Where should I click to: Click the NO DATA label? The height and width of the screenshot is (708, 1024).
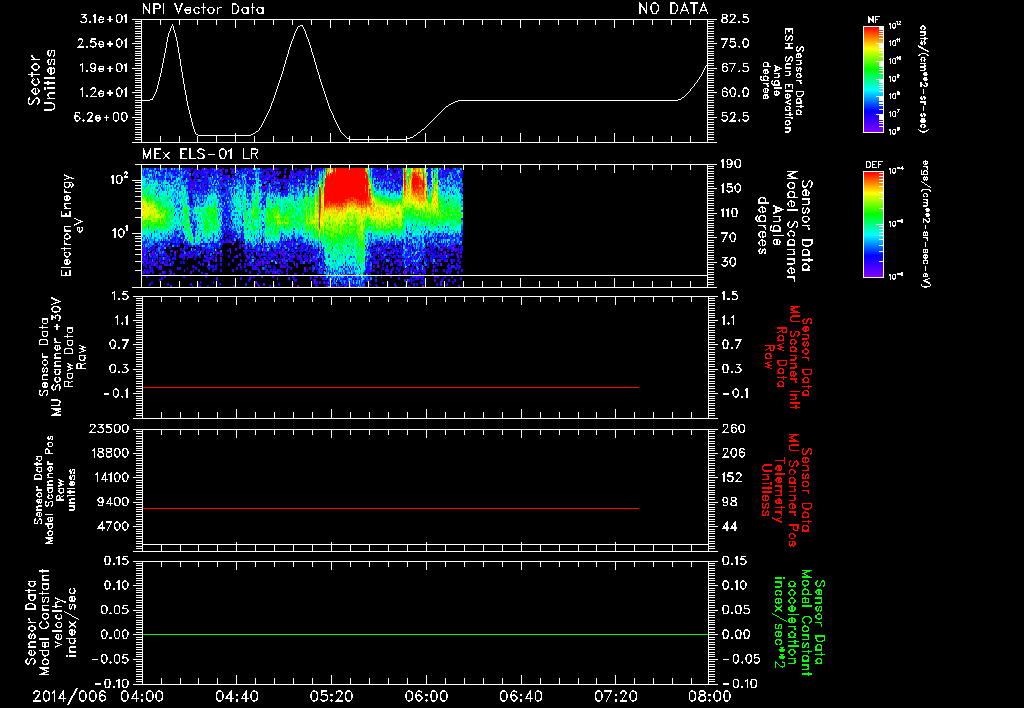673,8
